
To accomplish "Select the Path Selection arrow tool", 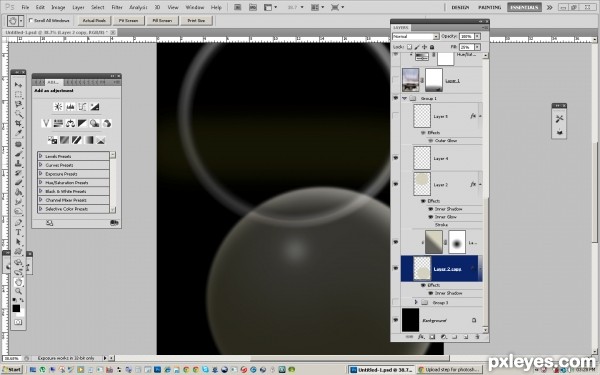I will (18, 242).
